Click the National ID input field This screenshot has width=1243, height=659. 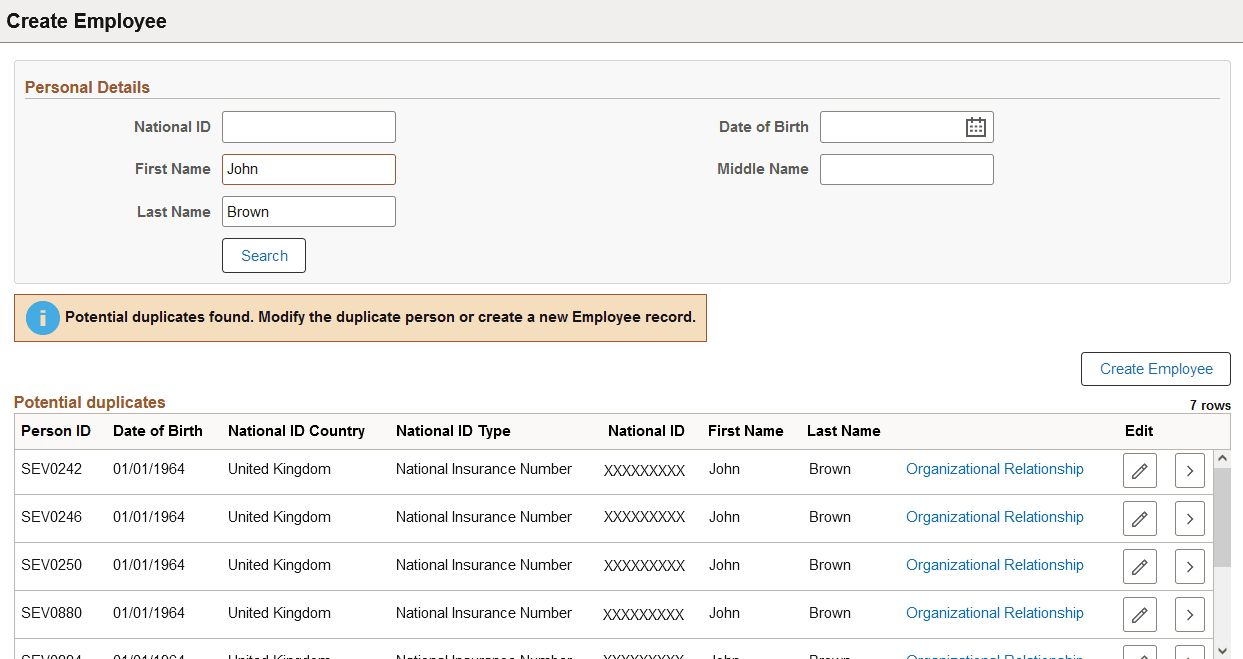pos(308,126)
